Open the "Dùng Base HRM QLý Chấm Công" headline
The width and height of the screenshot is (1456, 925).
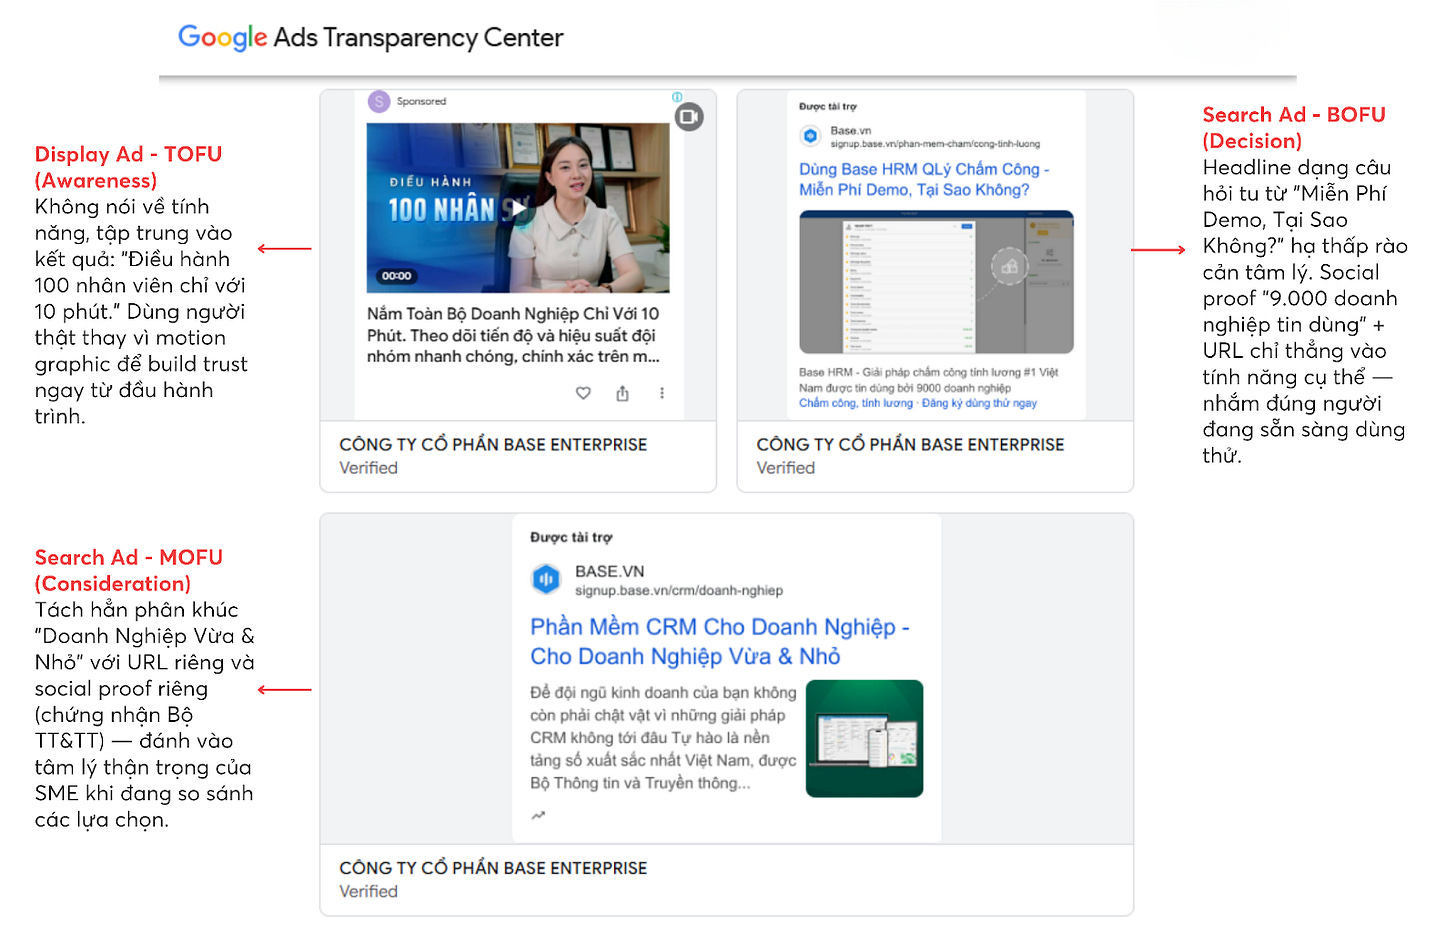point(924,179)
